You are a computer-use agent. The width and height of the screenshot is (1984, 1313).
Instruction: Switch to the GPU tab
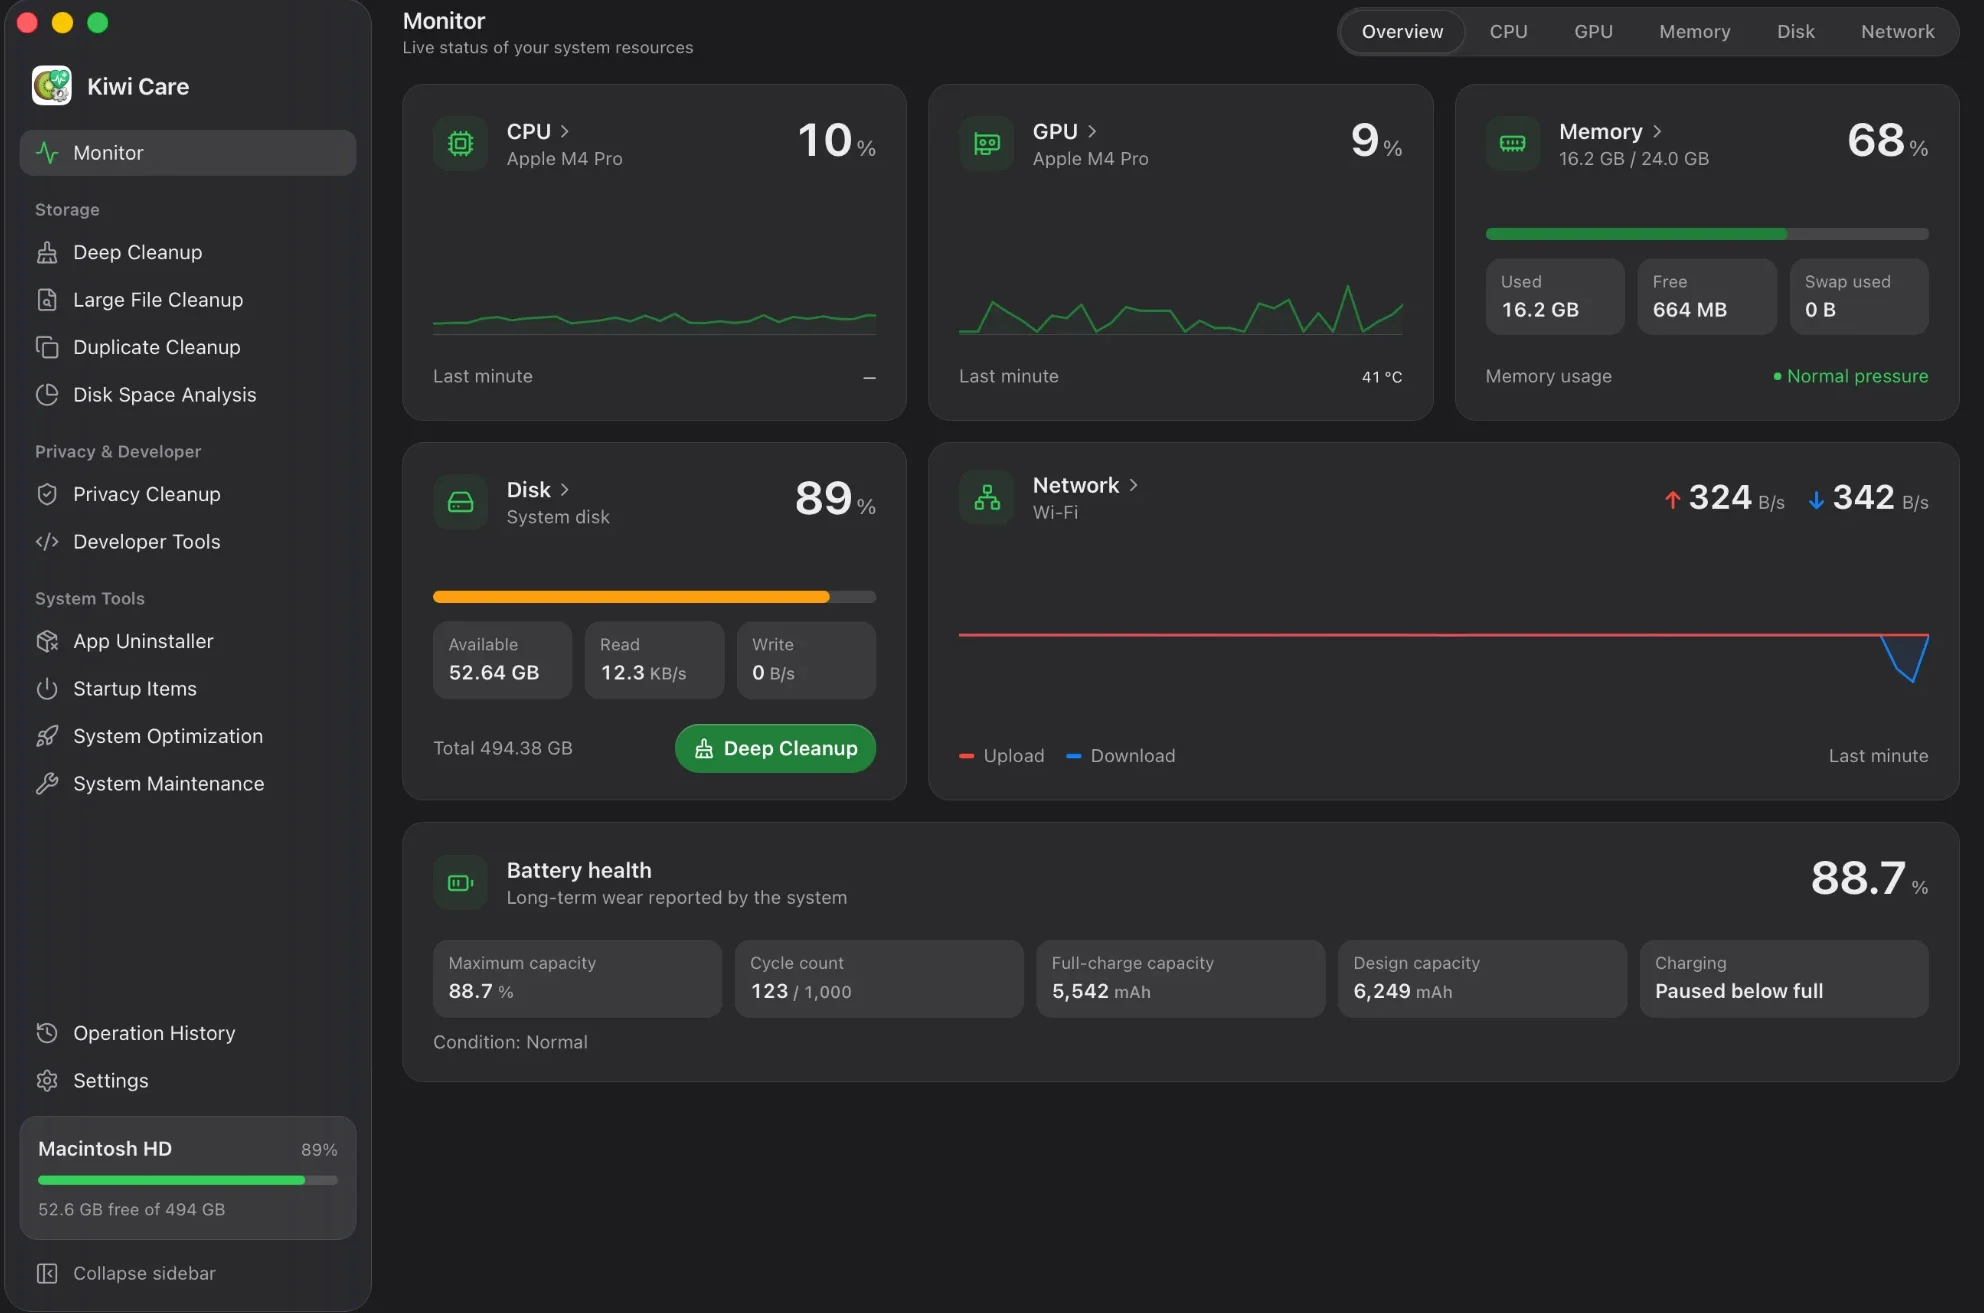[1593, 32]
